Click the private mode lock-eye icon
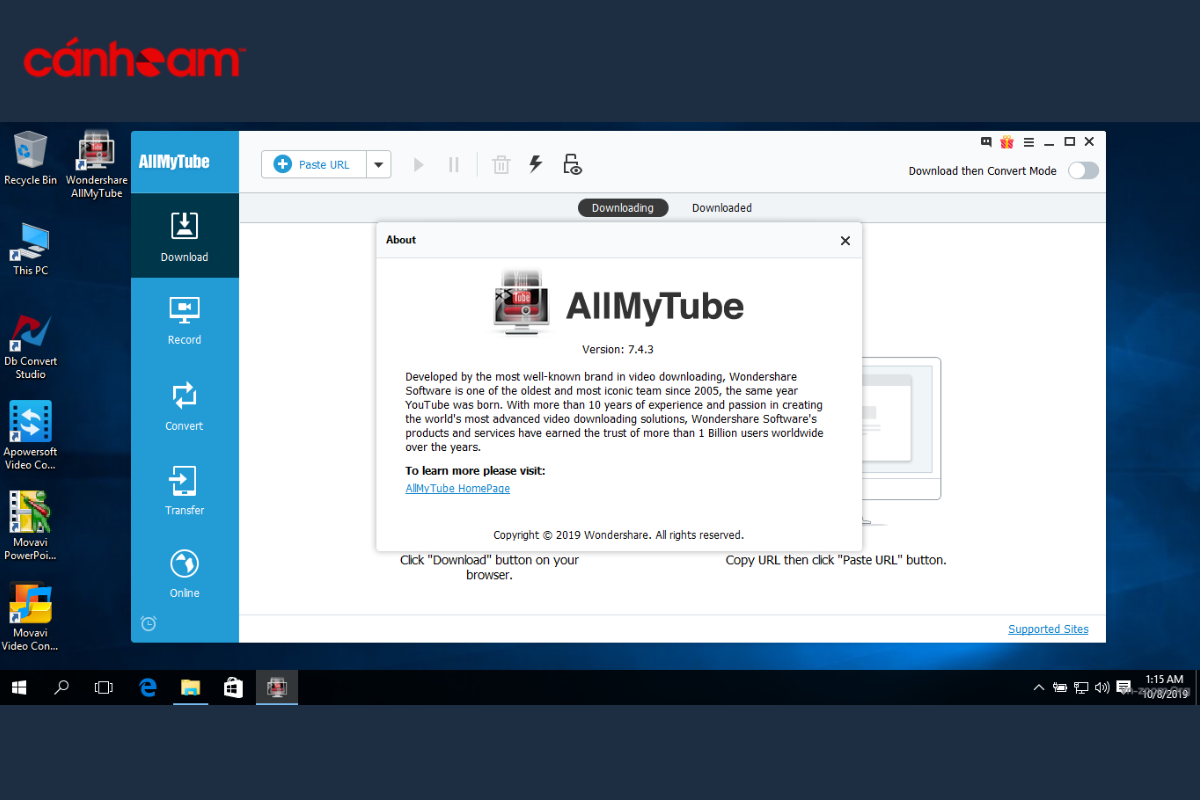The width and height of the screenshot is (1200, 800). (x=571, y=165)
